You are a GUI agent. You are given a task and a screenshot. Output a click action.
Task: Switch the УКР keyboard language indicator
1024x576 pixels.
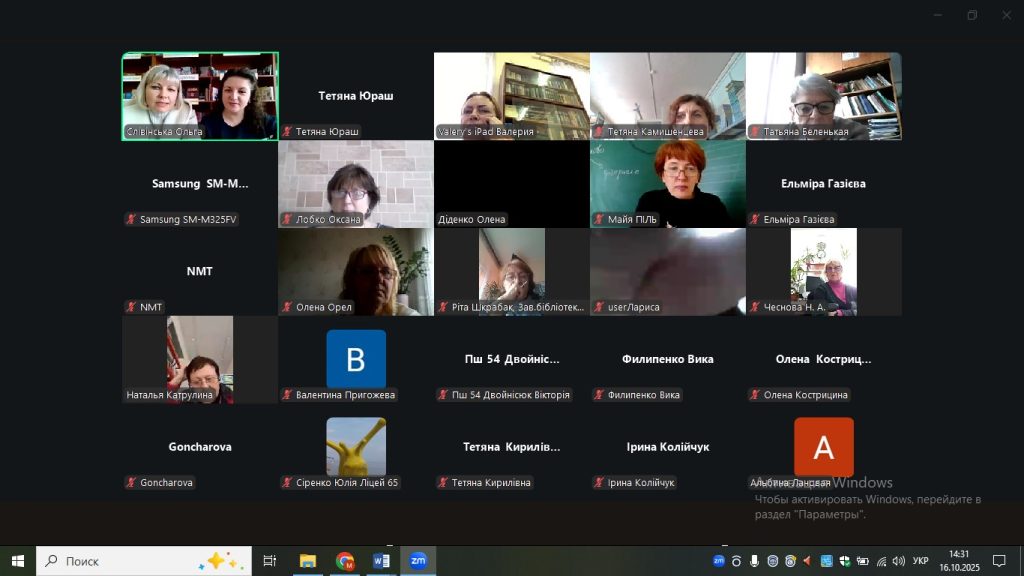point(921,561)
